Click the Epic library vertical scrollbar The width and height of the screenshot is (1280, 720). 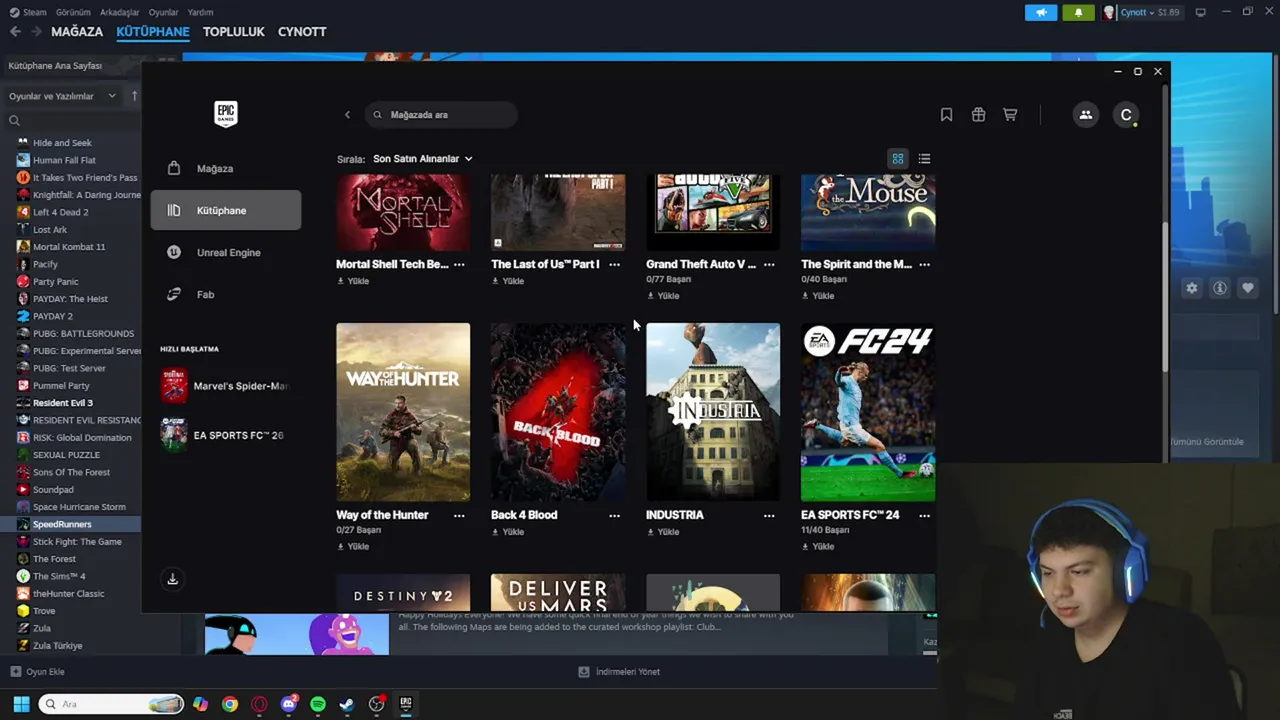1164,298
